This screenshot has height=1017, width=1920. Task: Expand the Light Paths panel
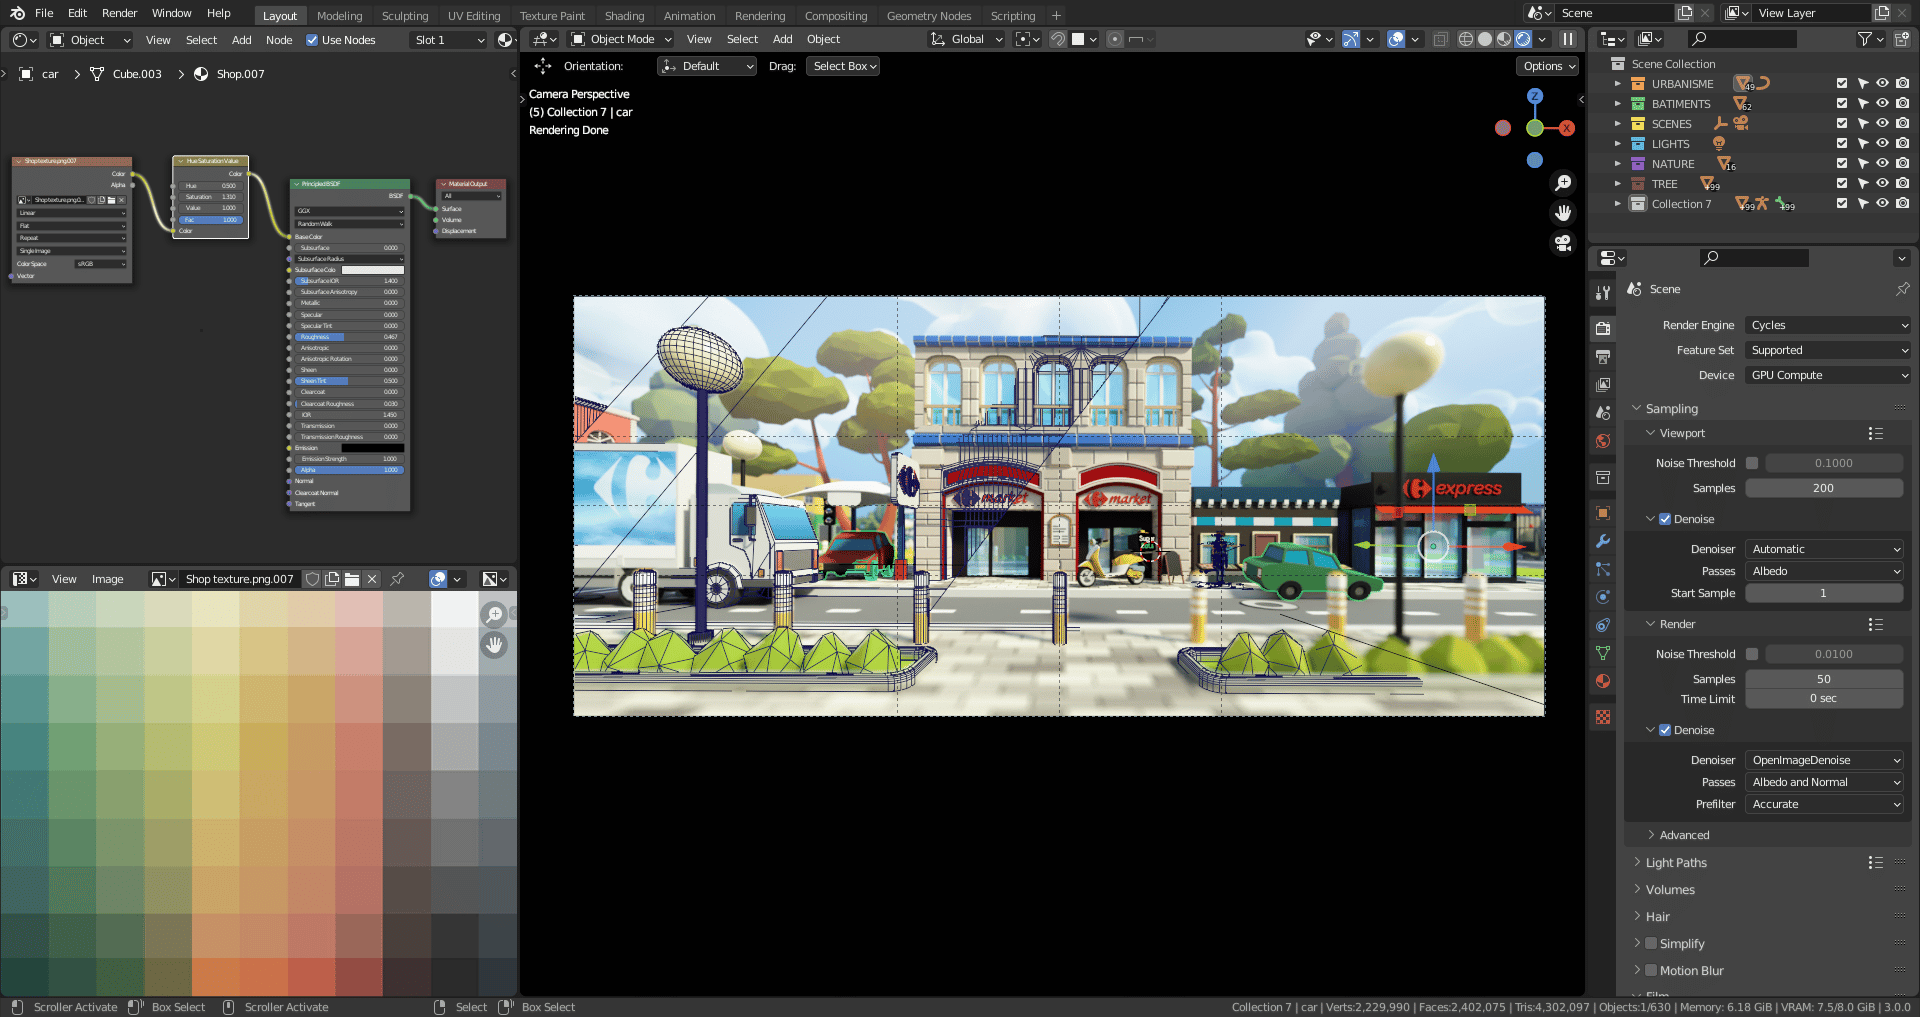click(1676, 863)
